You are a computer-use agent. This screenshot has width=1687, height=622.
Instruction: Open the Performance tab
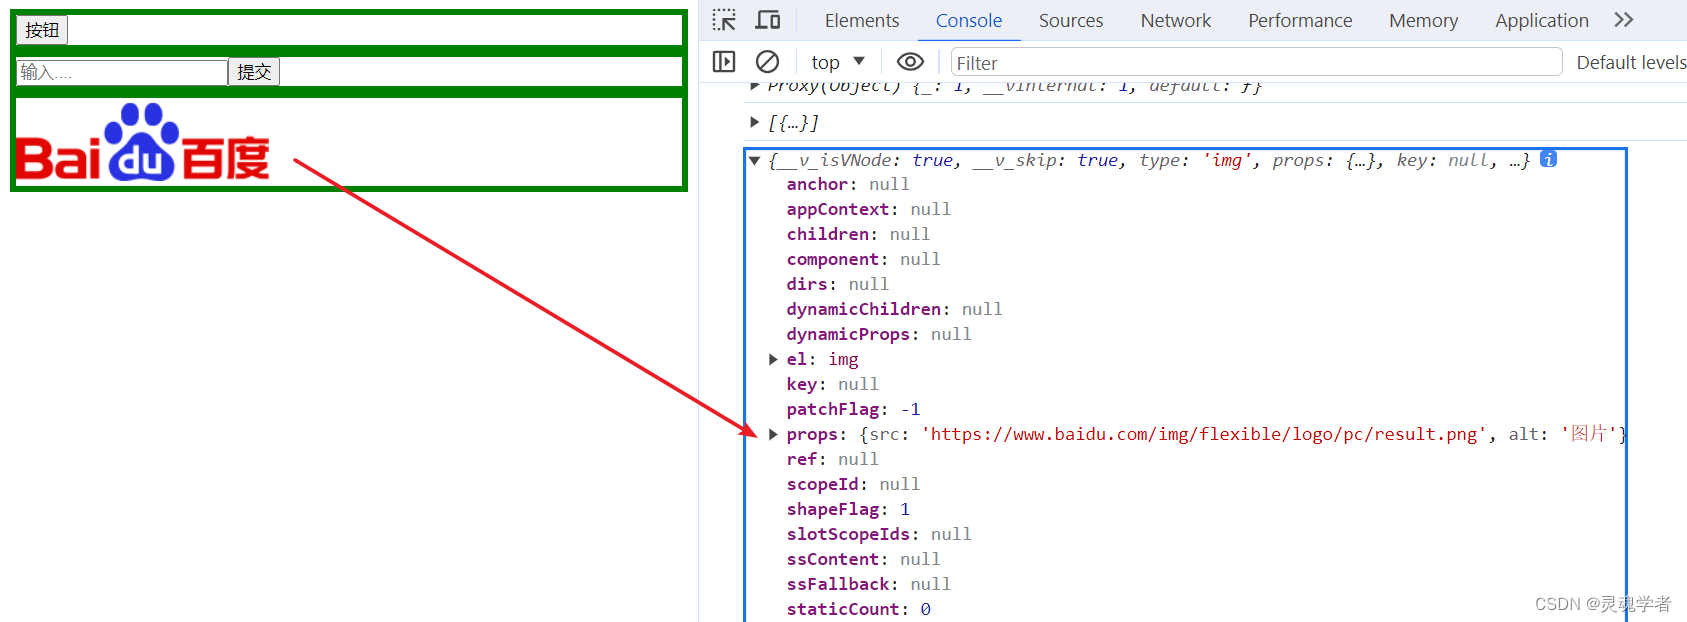[1300, 20]
